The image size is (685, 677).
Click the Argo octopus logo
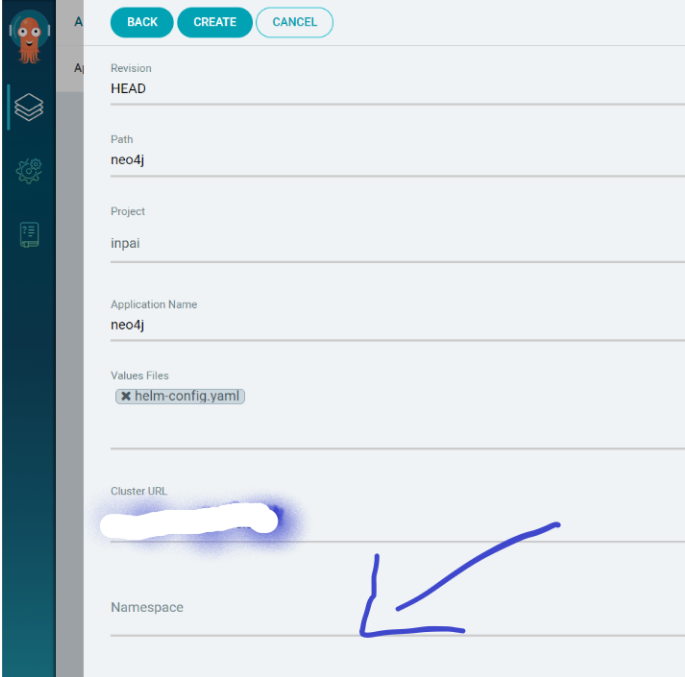[x=29, y=38]
